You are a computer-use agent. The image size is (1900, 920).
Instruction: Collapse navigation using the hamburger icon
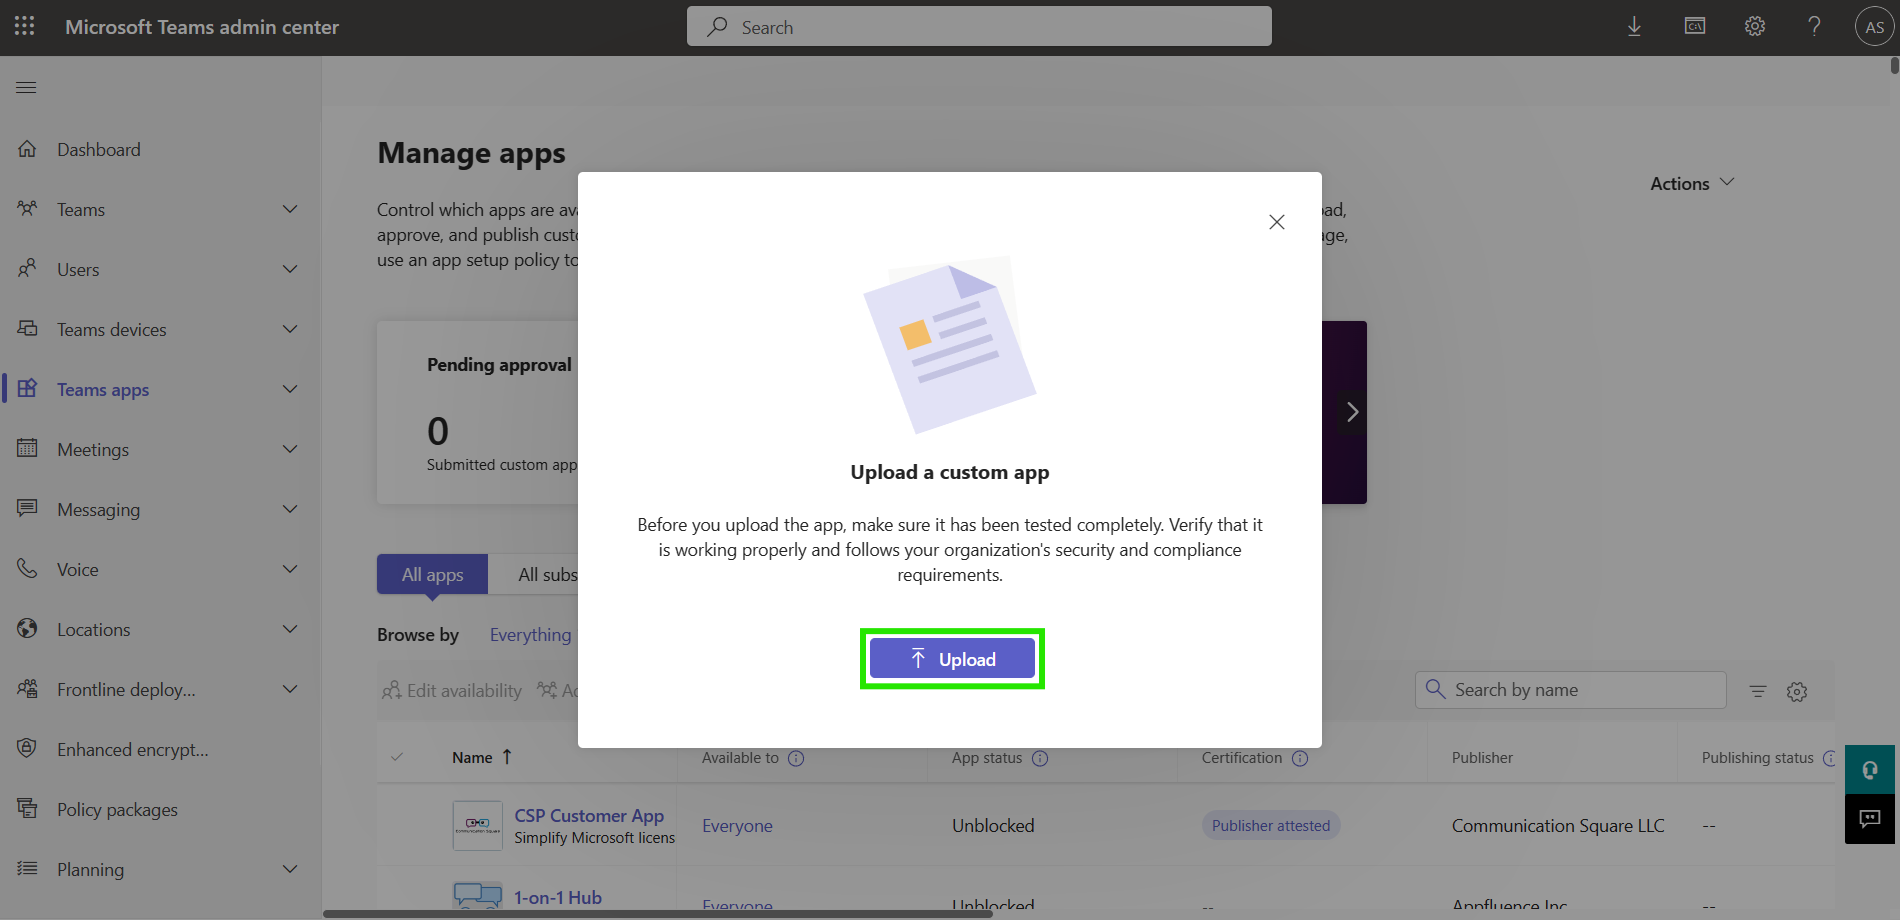coord(26,87)
